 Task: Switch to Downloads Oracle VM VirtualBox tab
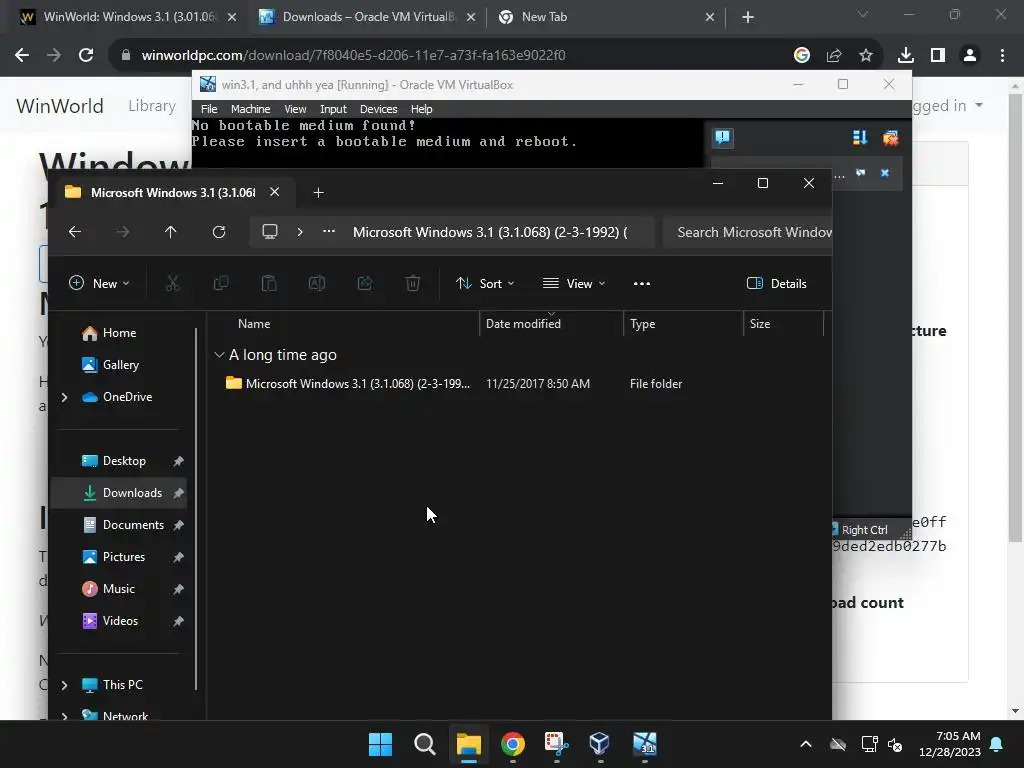[368, 17]
